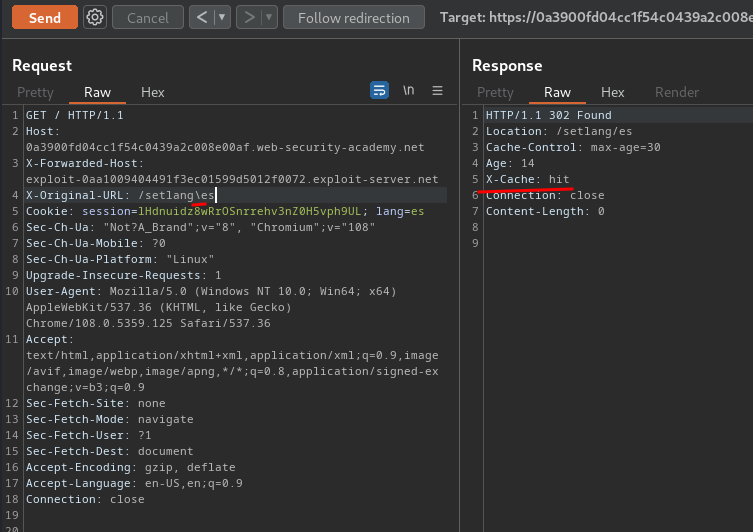Viewport: 753px width, 532px height.
Task: Open the forward history dropdown arrow
Action: point(269,18)
